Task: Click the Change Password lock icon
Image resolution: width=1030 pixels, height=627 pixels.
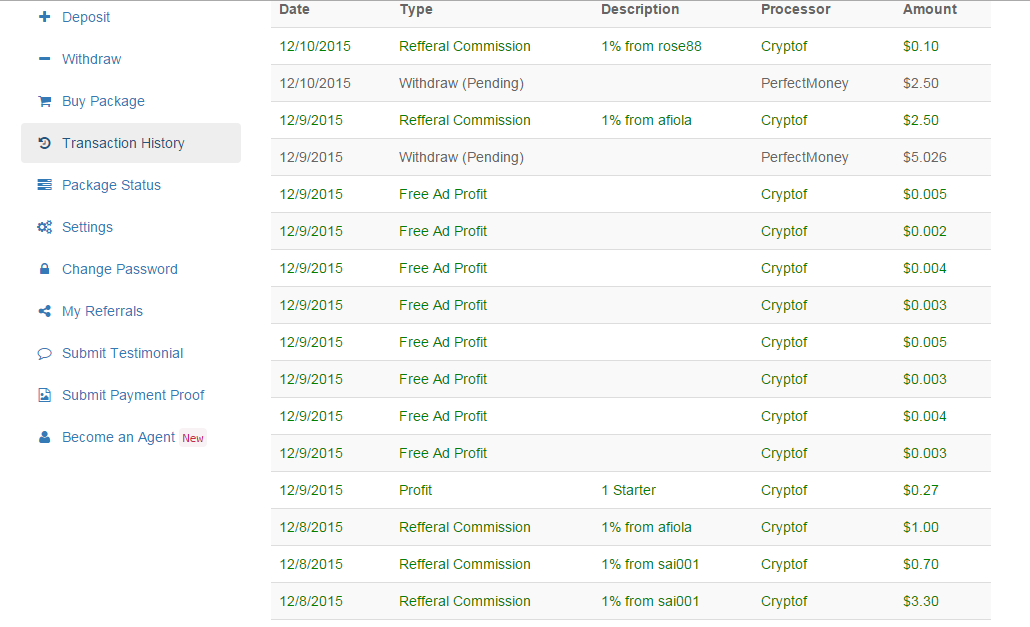Action: 44,269
